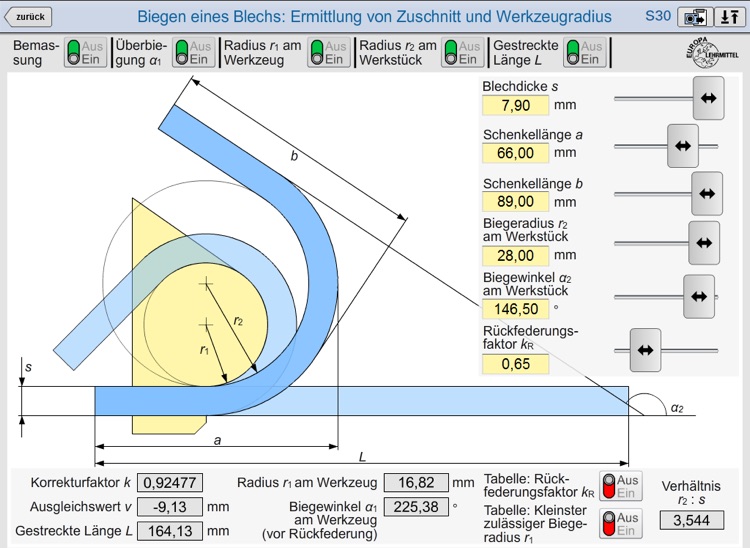Enable the Gestreckte Länge L switch
This screenshot has width=750, height=548.
(585, 53)
